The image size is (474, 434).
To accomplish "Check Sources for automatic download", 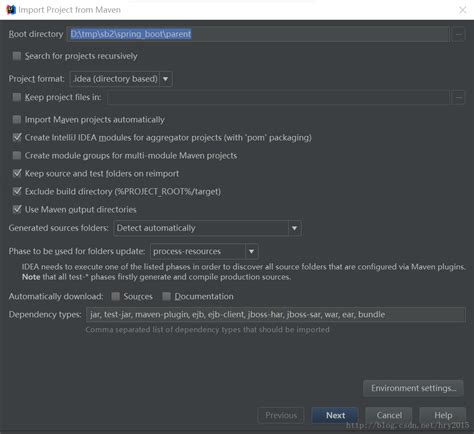I will pyautogui.click(x=116, y=296).
